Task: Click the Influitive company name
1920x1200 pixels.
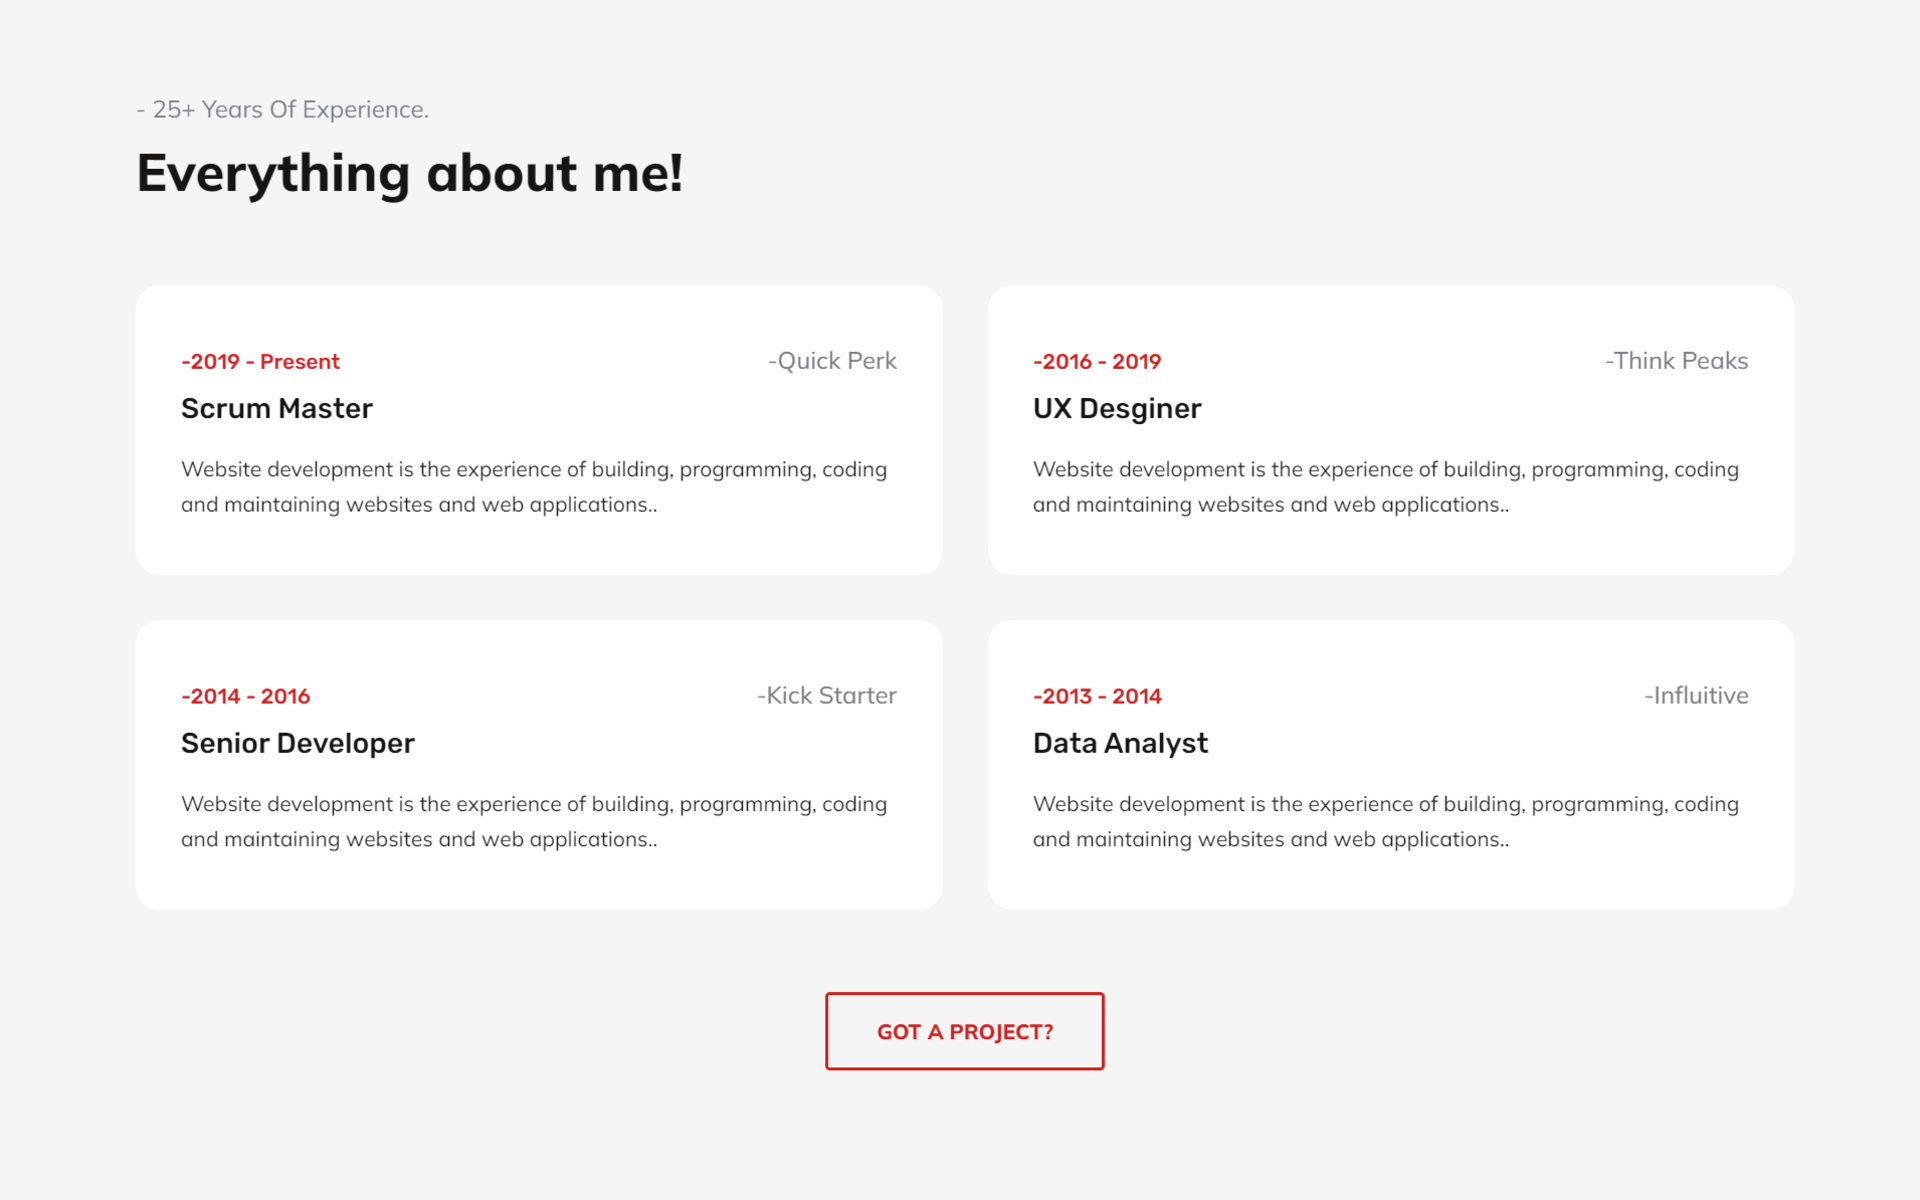Action: (1696, 696)
